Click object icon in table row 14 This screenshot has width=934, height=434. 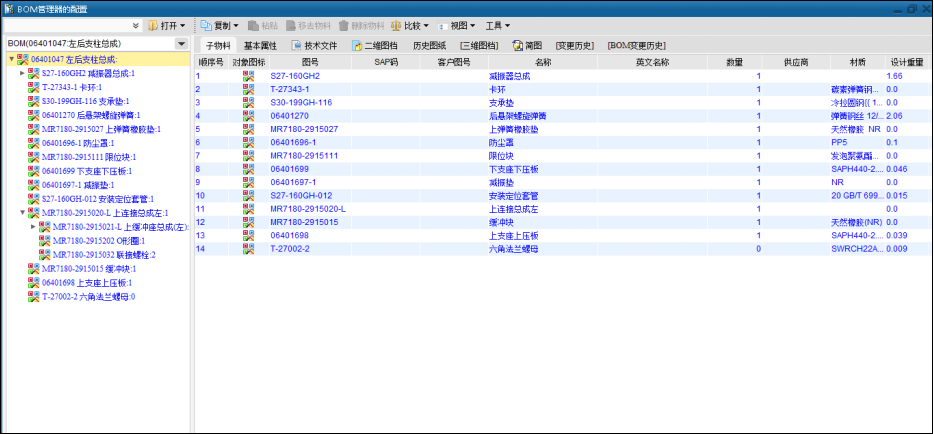pos(248,249)
